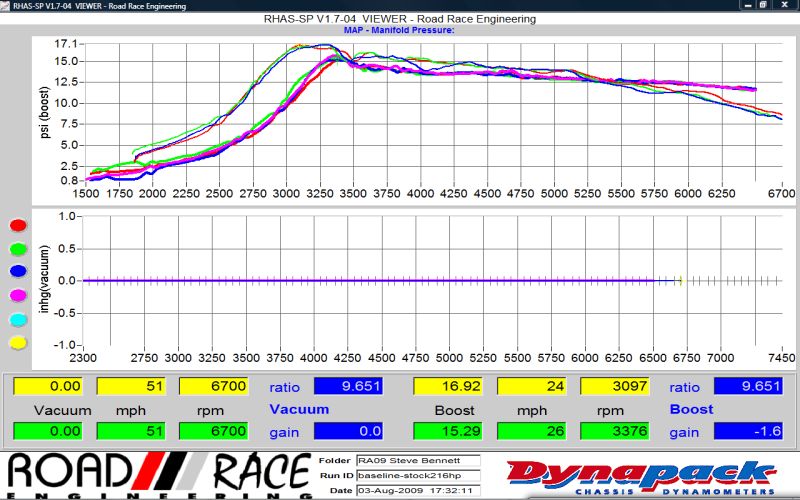Viewport: 800px width, 500px height.
Task: Click the Dynapack Chassis Dynamometers logo
Action: [x=642, y=476]
